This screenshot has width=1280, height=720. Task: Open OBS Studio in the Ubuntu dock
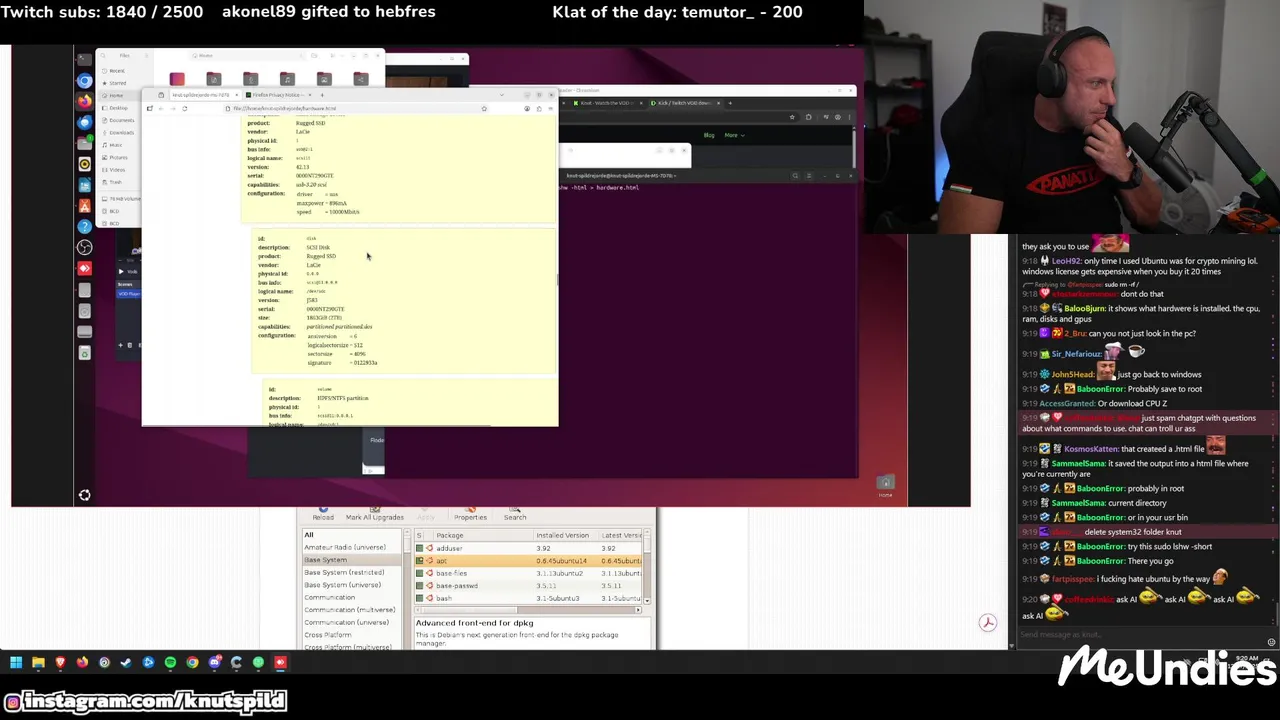point(85,247)
